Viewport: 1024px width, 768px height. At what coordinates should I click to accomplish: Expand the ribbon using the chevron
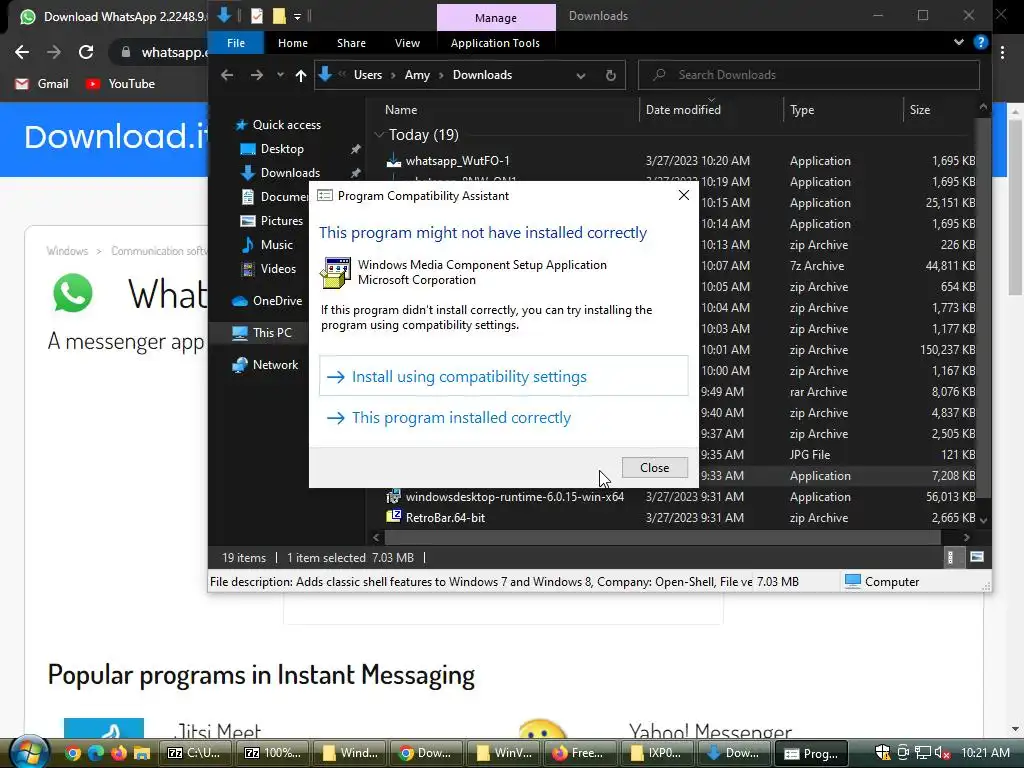pos(959,42)
